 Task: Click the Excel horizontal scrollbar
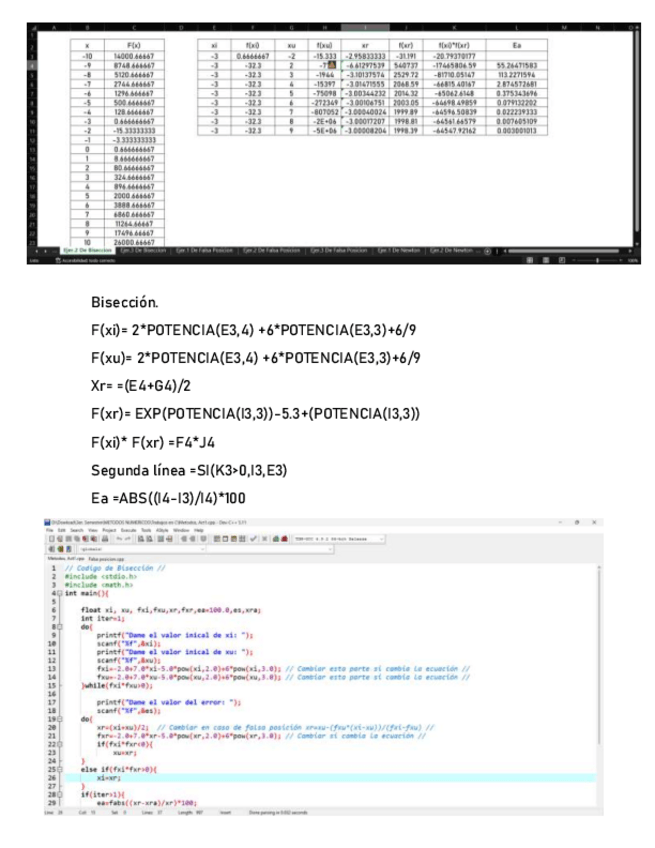[563, 251]
